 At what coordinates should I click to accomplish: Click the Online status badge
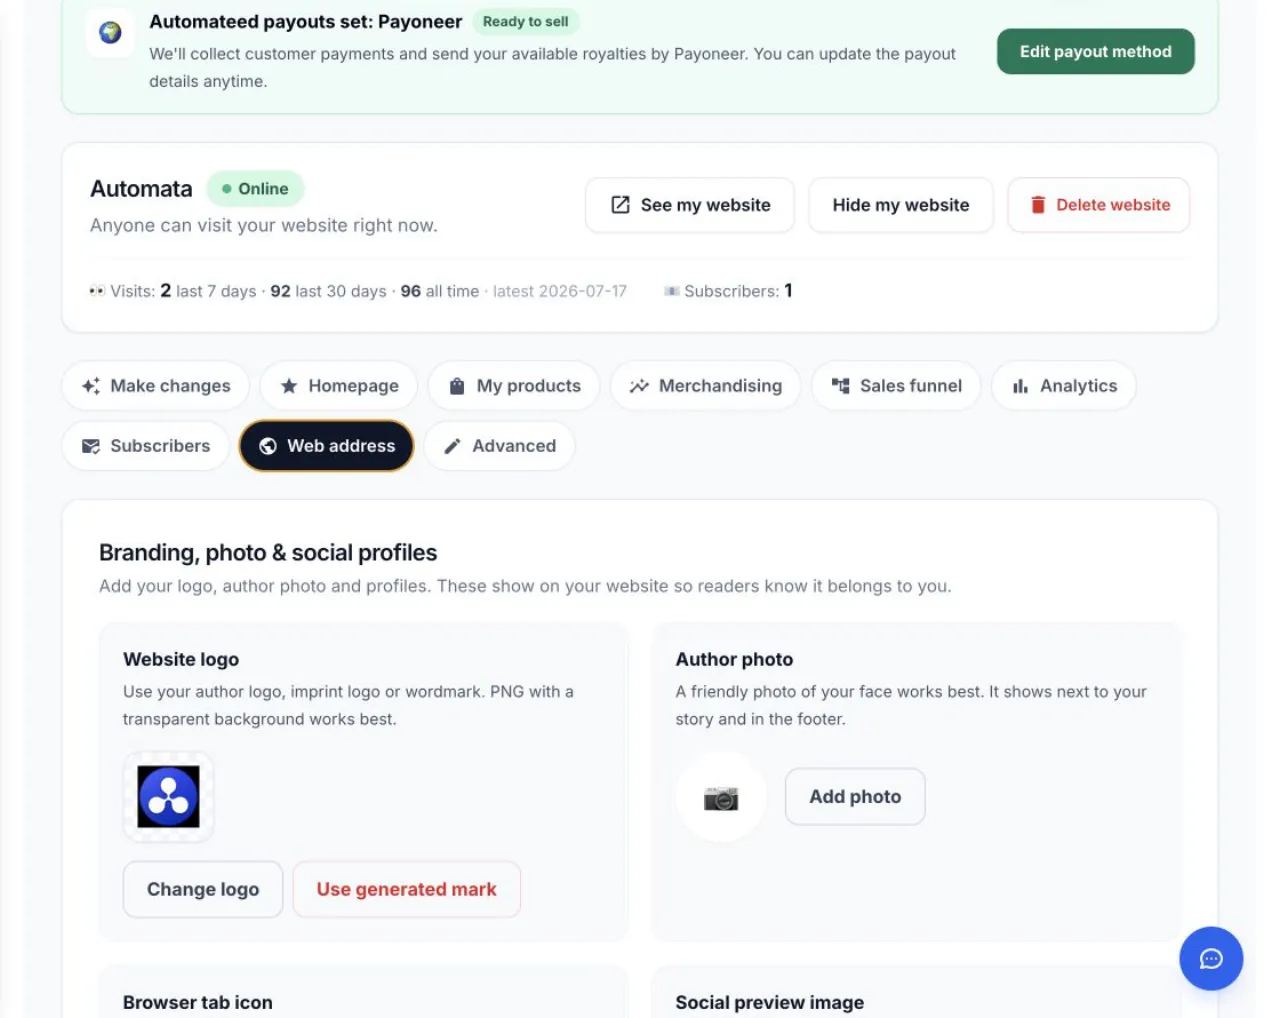click(256, 189)
